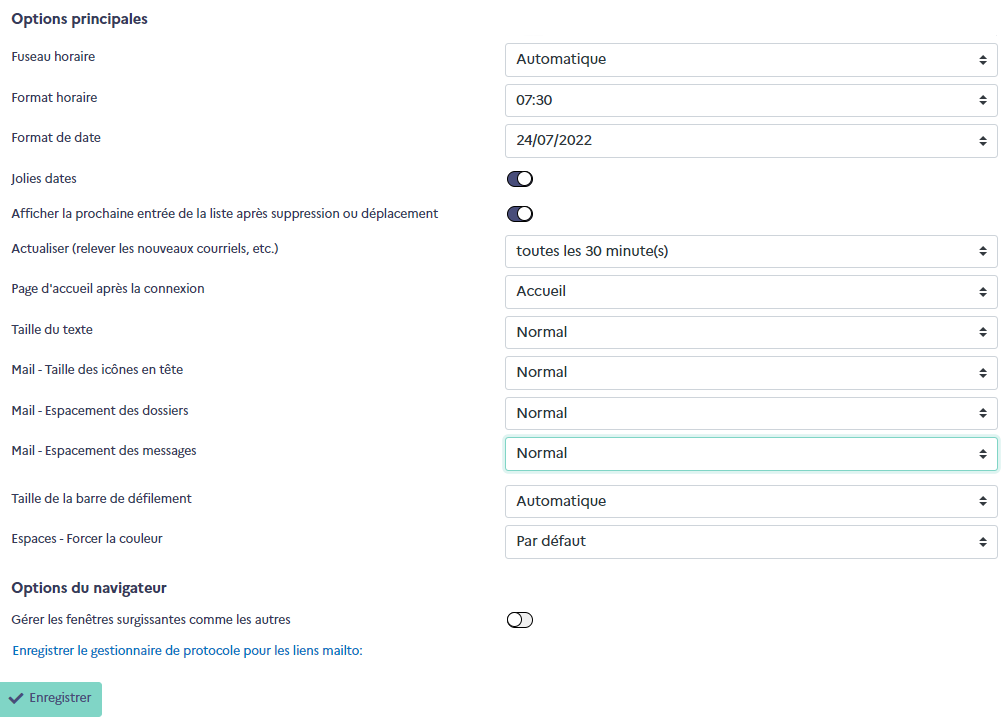Open the Actualiser interval dropdown
Screen dimensions: 1006x724
[751, 251]
